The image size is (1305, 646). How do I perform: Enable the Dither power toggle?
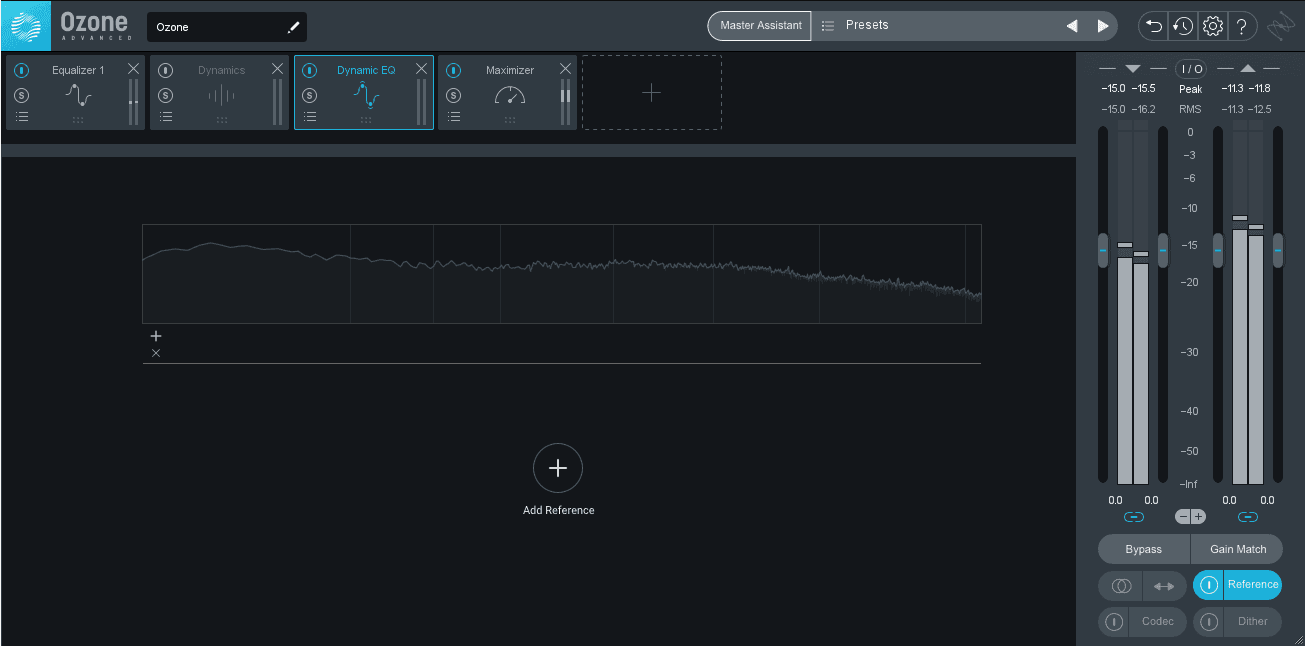(x=1209, y=622)
